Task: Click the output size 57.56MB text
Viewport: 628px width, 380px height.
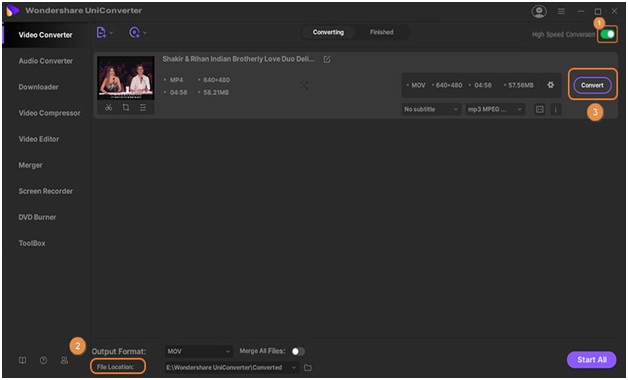Action: click(x=521, y=85)
